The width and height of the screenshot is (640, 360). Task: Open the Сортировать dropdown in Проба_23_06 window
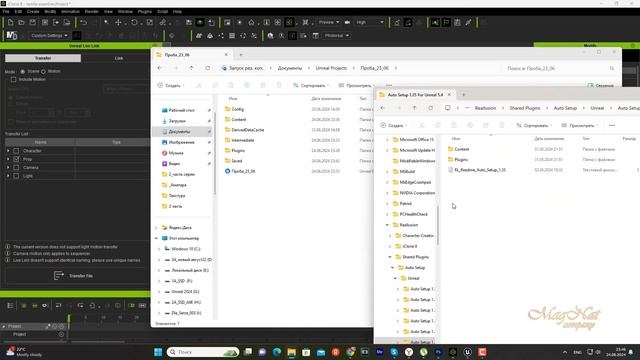[x=311, y=85]
